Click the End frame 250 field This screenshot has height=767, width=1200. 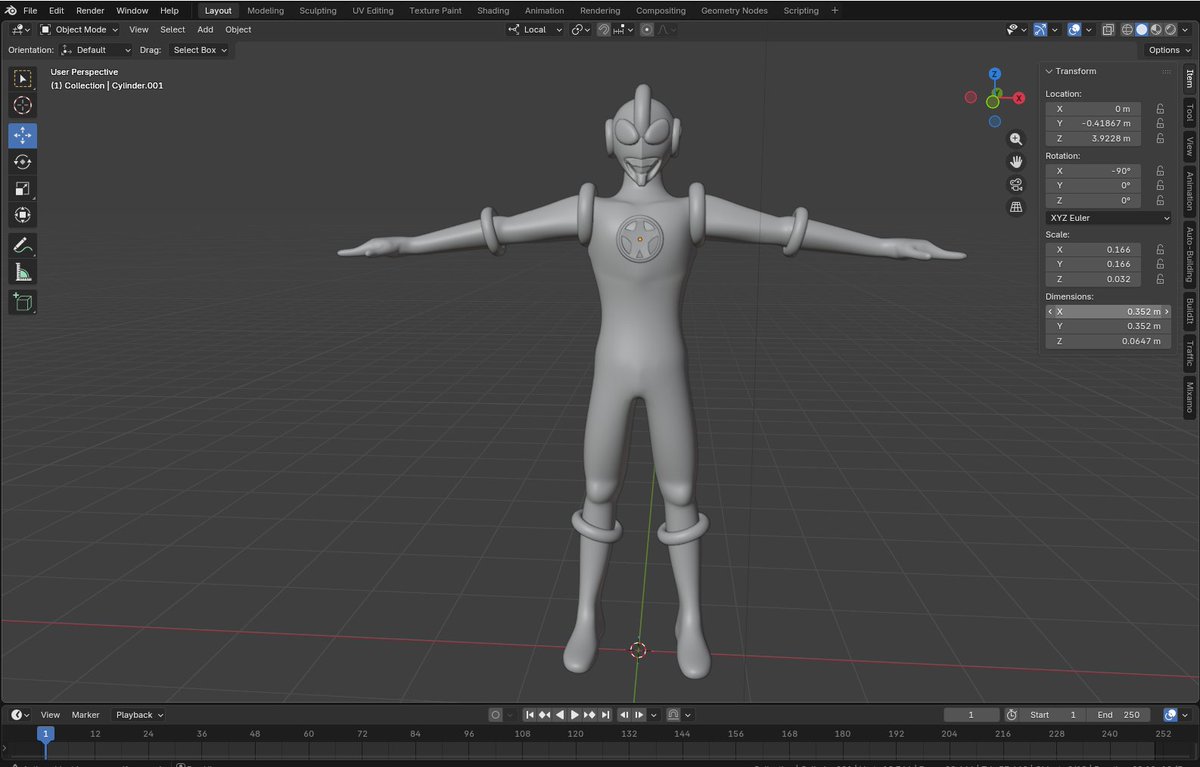point(1118,715)
